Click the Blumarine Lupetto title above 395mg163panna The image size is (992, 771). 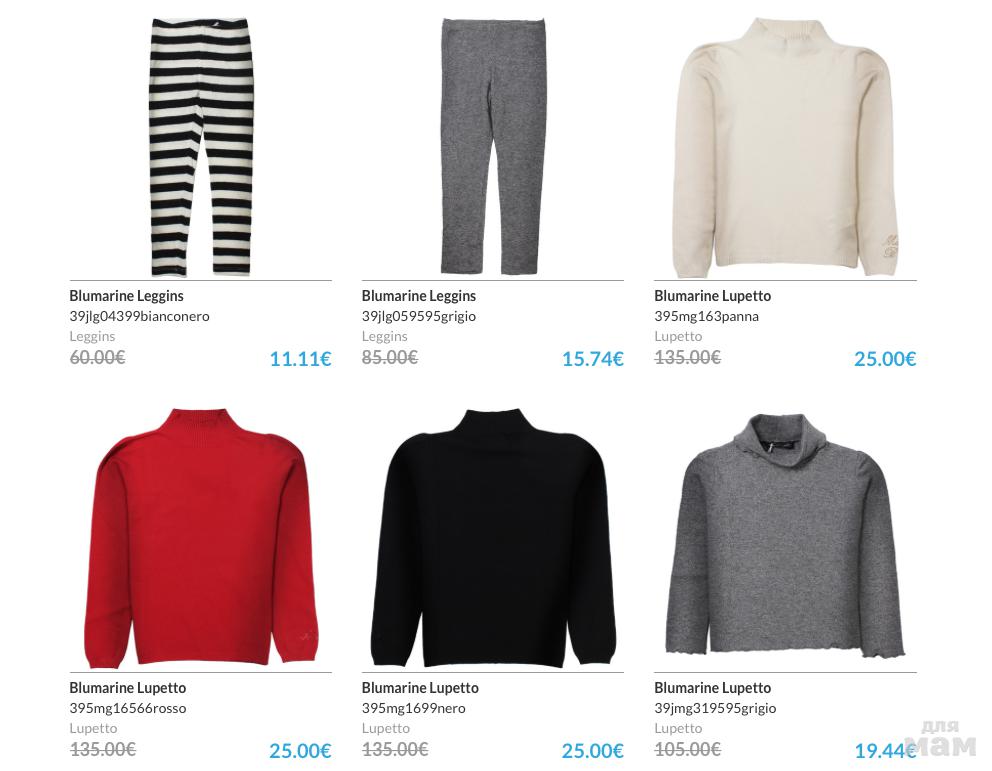pos(712,296)
